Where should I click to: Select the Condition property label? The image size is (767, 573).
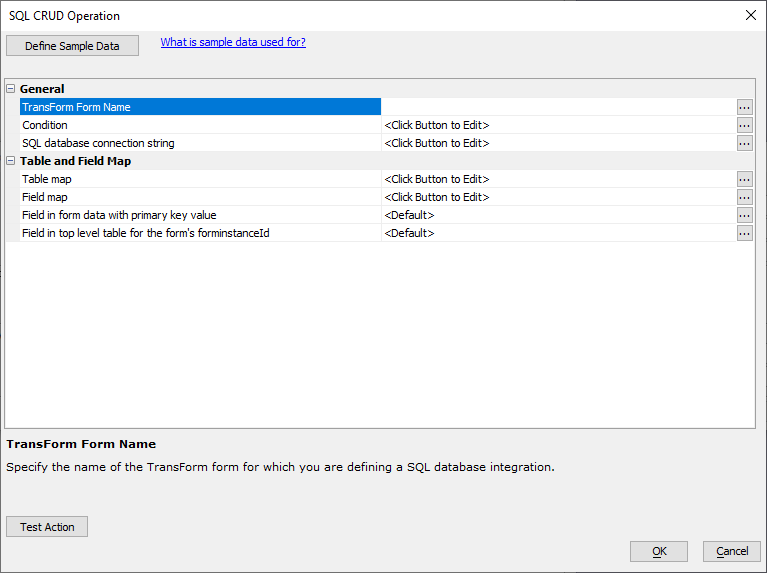pyautogui.click(x=45, y=125)
